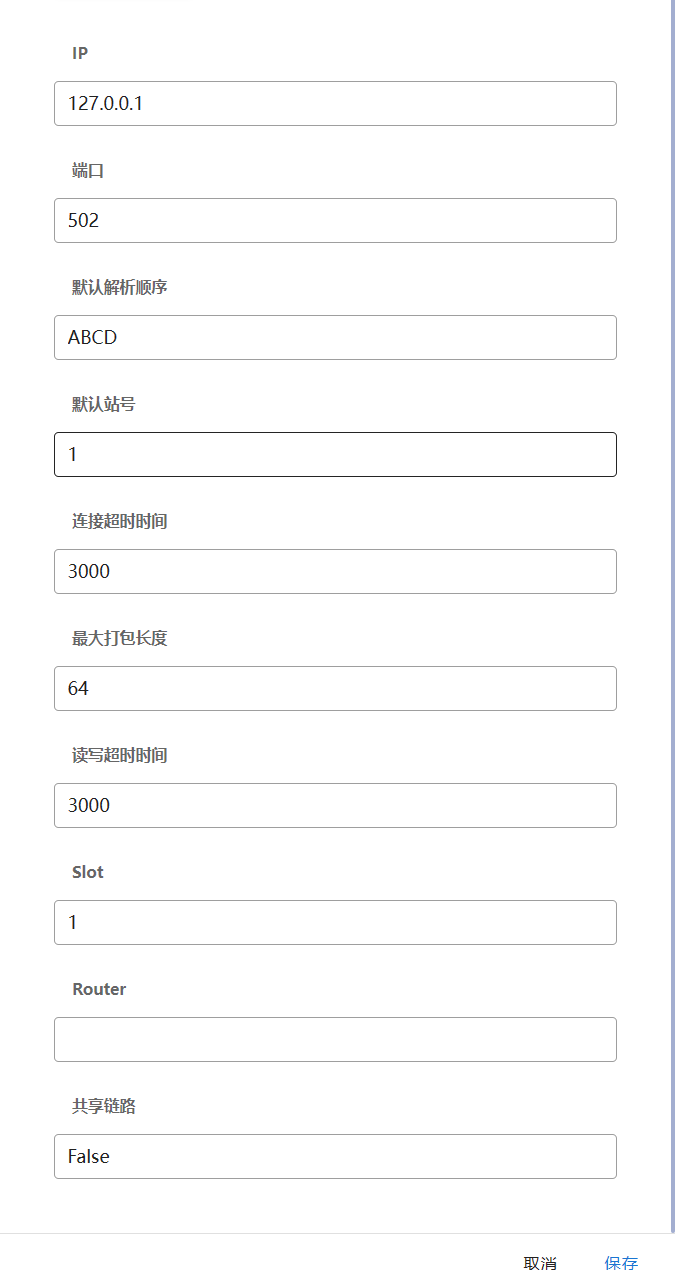Focus the 端口 field containing 502
This screenshot has width=675, height=1286.
click(x=335, y=220)
